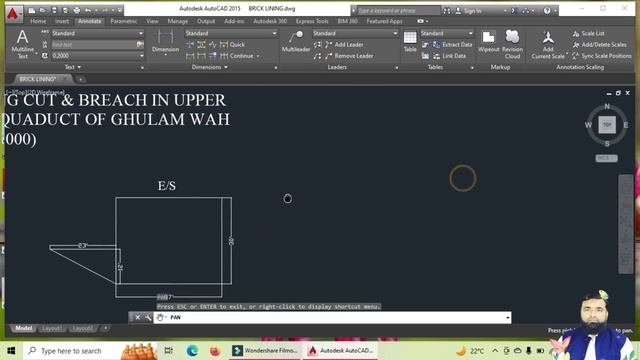Click the command line wrench customize icon
Image resolution: width=640 pixels, height=360 pixels.
[x=148, y=317]
